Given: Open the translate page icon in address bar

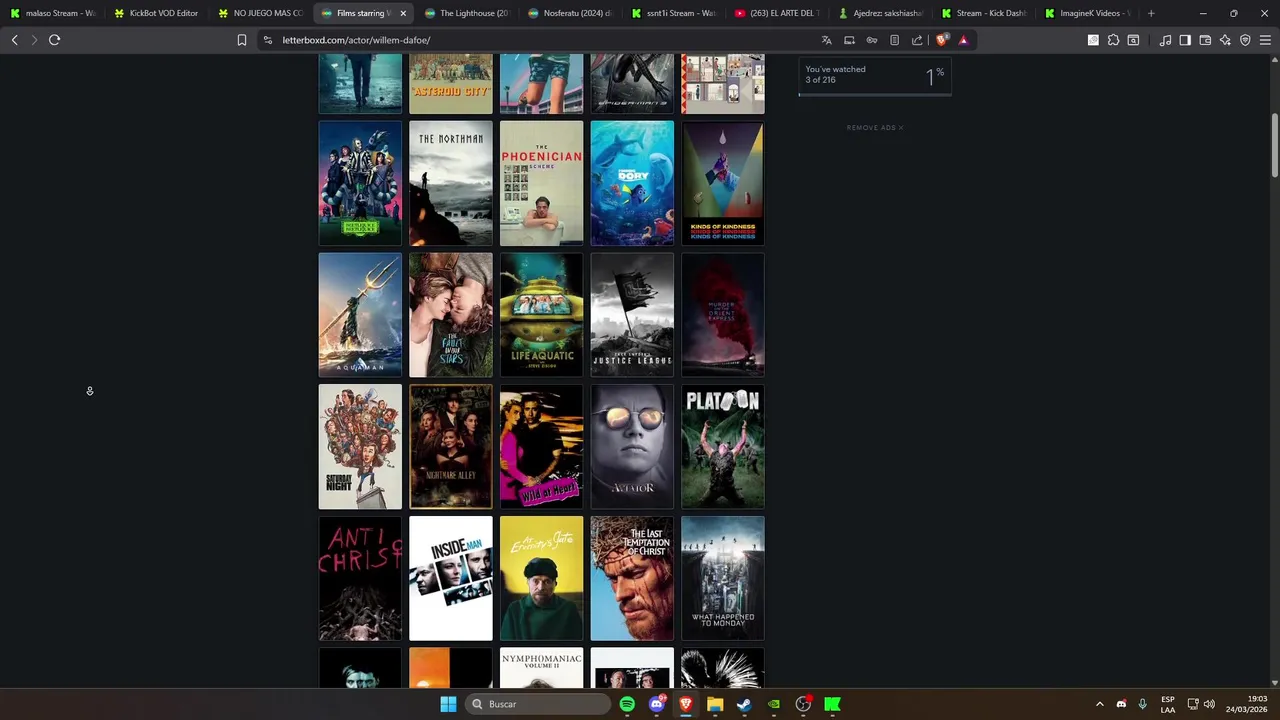Looking at the screenshot, I should (x=826, y=40).
